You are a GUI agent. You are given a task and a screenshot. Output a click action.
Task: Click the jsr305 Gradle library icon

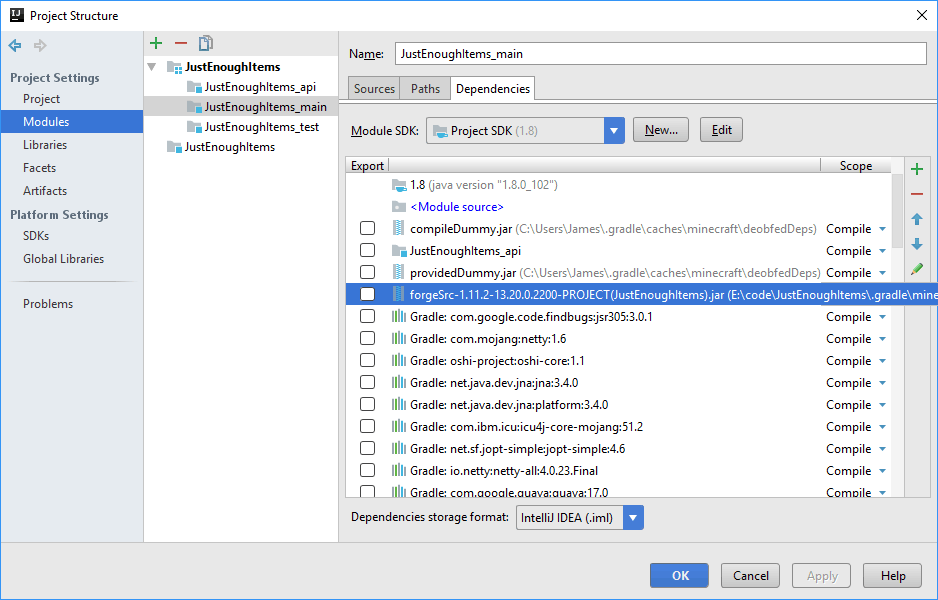pos(398,316)
